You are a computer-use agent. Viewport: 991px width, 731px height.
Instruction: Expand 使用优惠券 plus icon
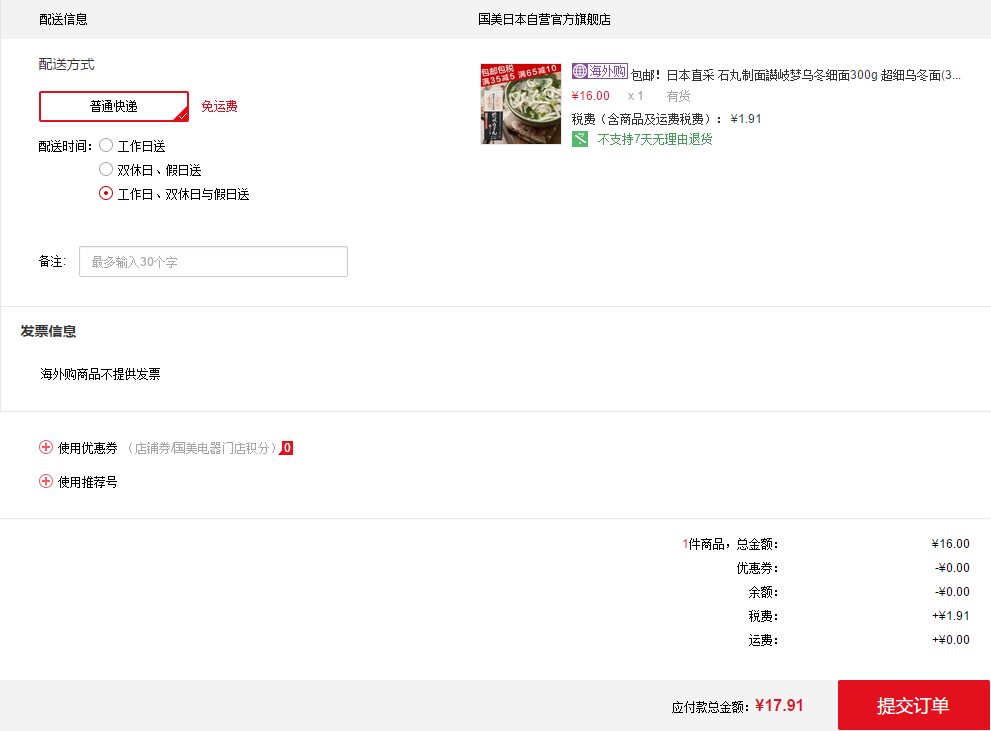coord(46,447)
